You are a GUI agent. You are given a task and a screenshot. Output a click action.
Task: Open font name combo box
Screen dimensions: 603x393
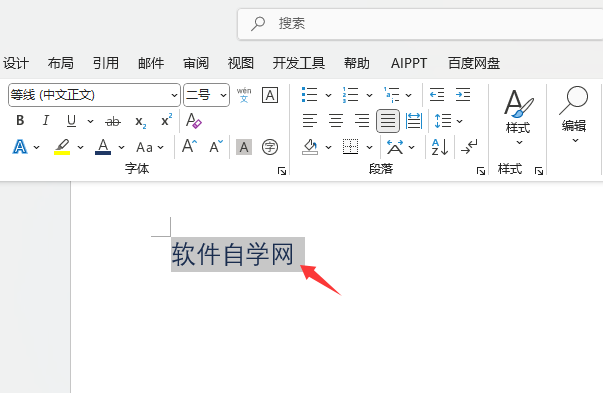pyautogui.click(x=94, y=95)
